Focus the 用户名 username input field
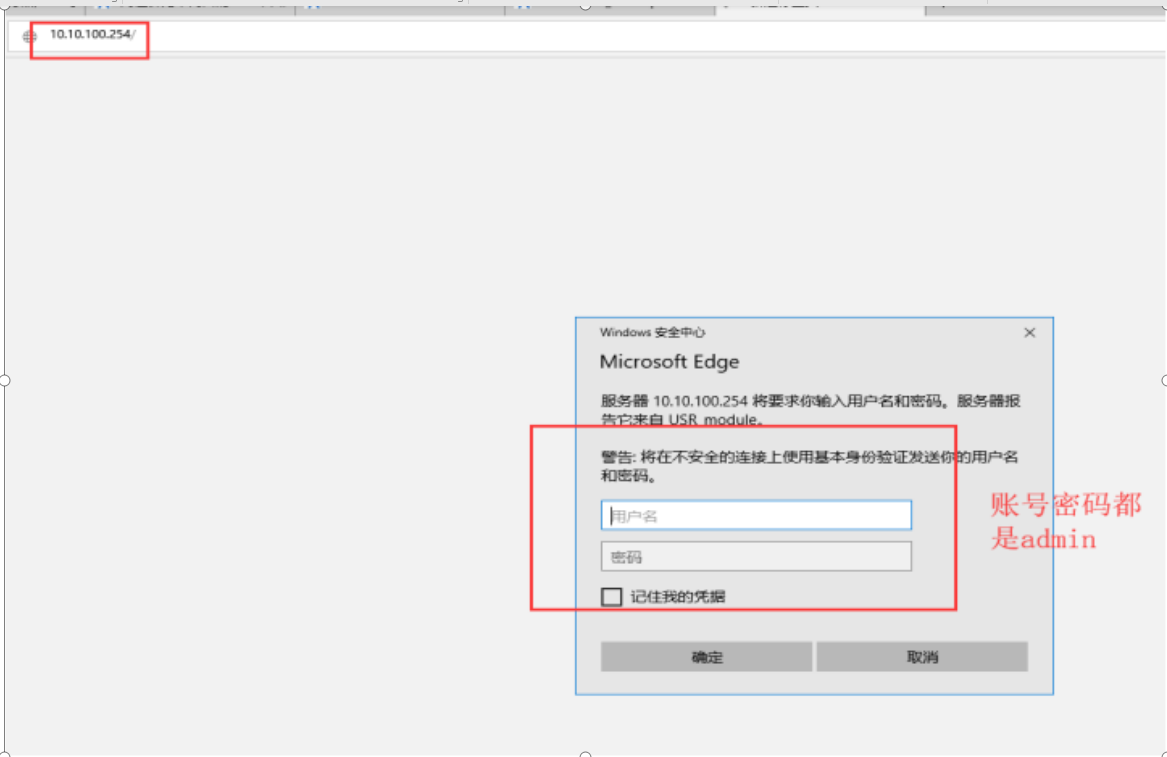 (756, 516)
